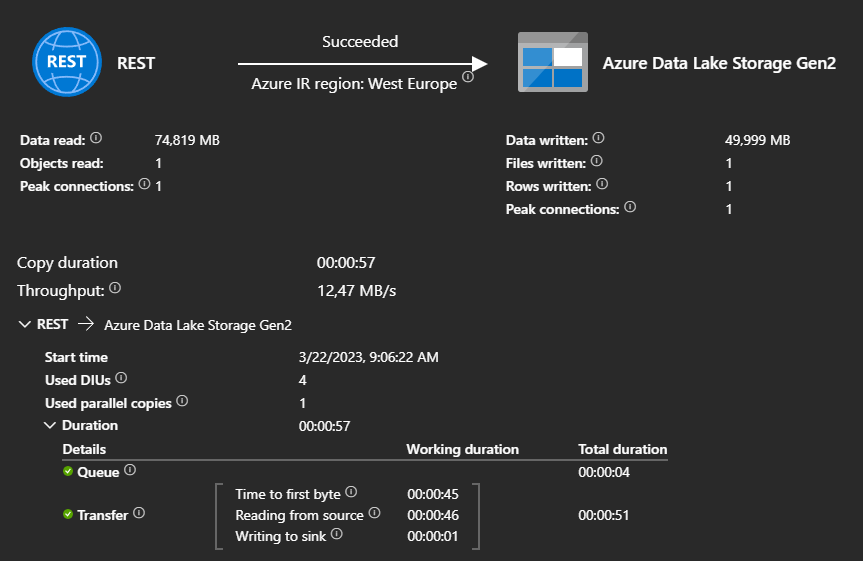Show info for source Peak connections
Image resolution: width=863 pixels, height=561 pixels.
(144, 184)
